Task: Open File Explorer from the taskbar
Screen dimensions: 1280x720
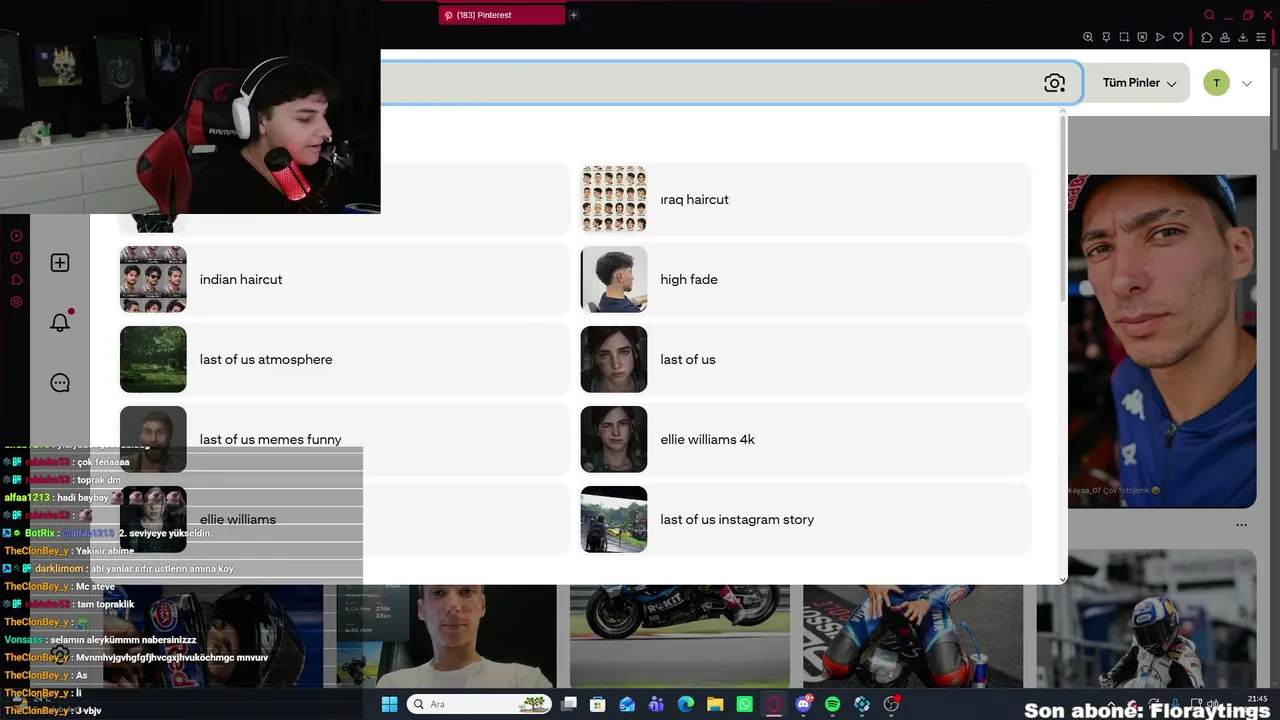Action: pos(715,704)
